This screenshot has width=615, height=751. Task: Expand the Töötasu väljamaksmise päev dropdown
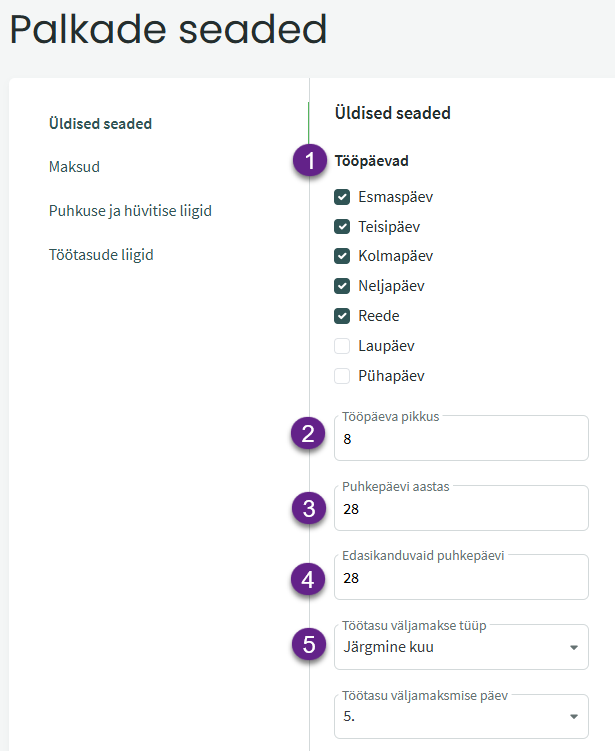coord(461,716)
